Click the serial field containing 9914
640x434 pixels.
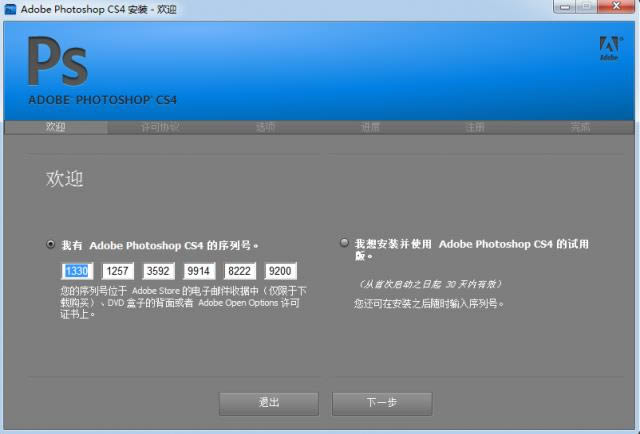[199, 271]
